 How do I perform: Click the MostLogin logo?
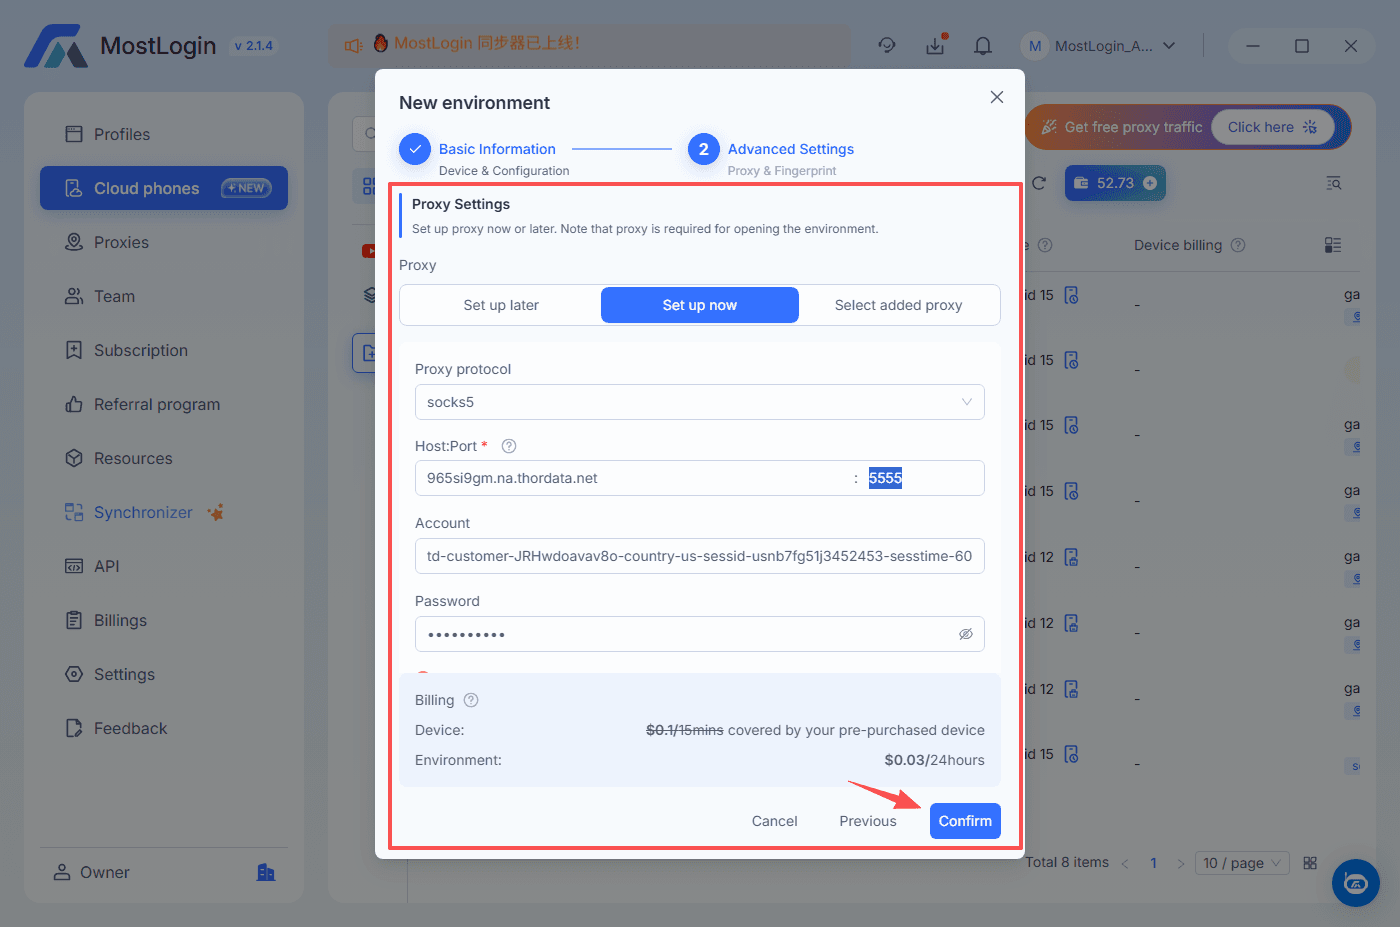tap(56, 46)
